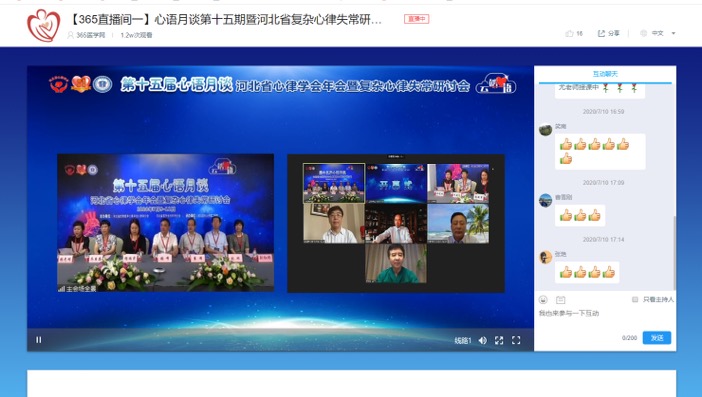The height and width of the screenshot is (397, 702).
Task: Open the 365医学网 author link
Action: pos(90,35)
